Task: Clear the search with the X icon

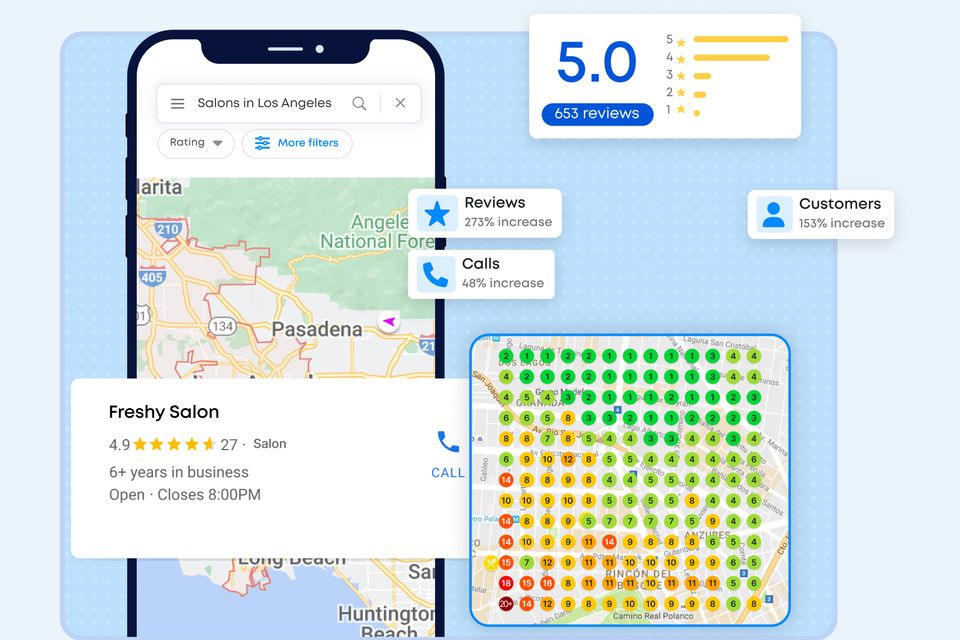Action: click(400, 103)
